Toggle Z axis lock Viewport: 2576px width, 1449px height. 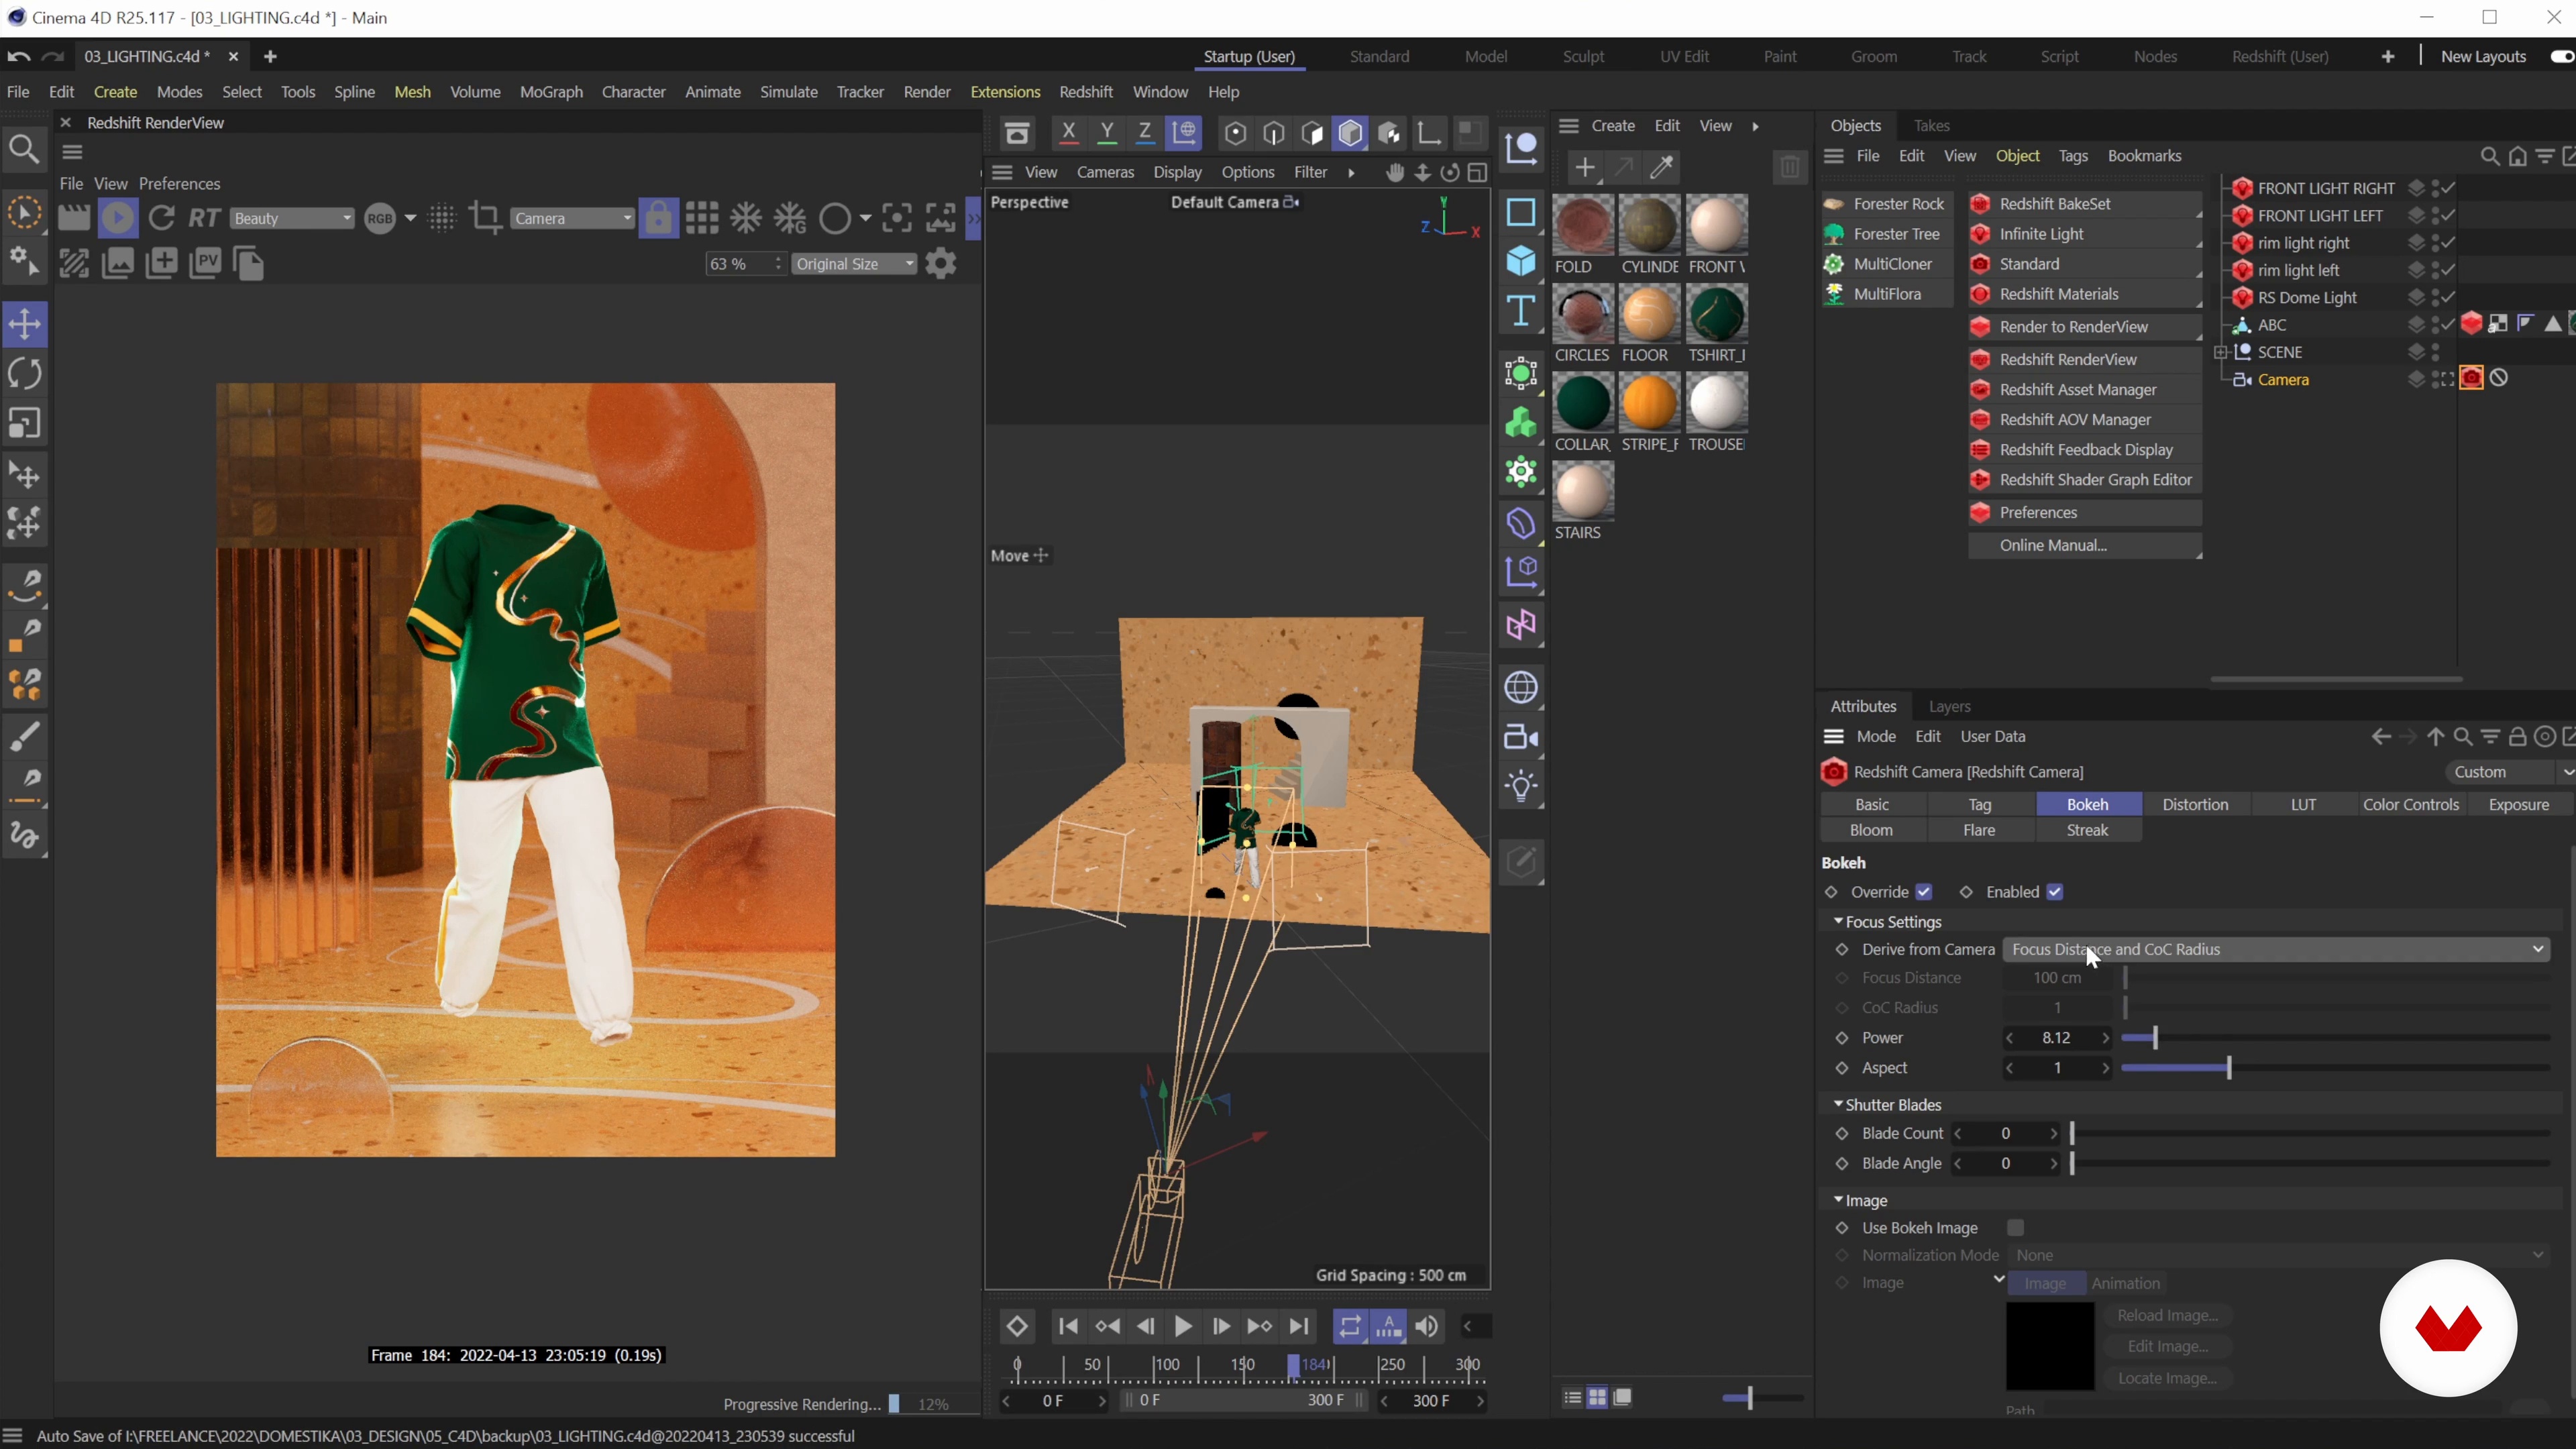(x=1145, y=133)
